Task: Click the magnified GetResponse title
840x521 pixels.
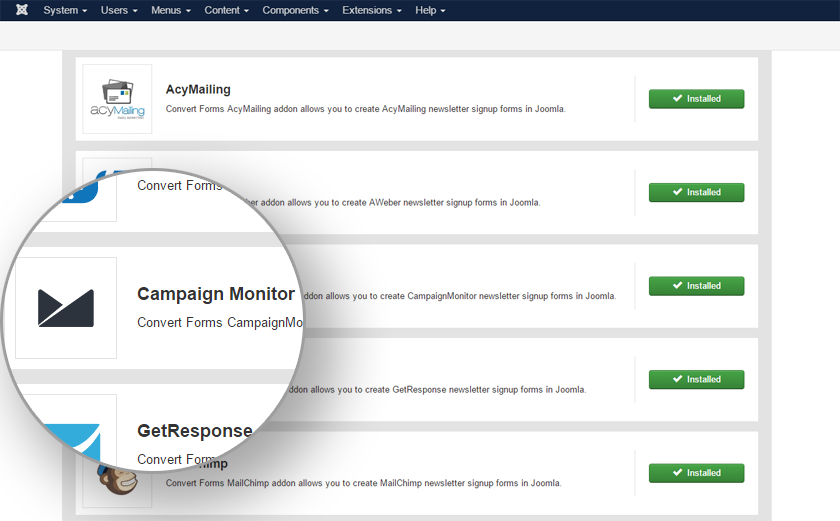Action: [x=194, y=431]
